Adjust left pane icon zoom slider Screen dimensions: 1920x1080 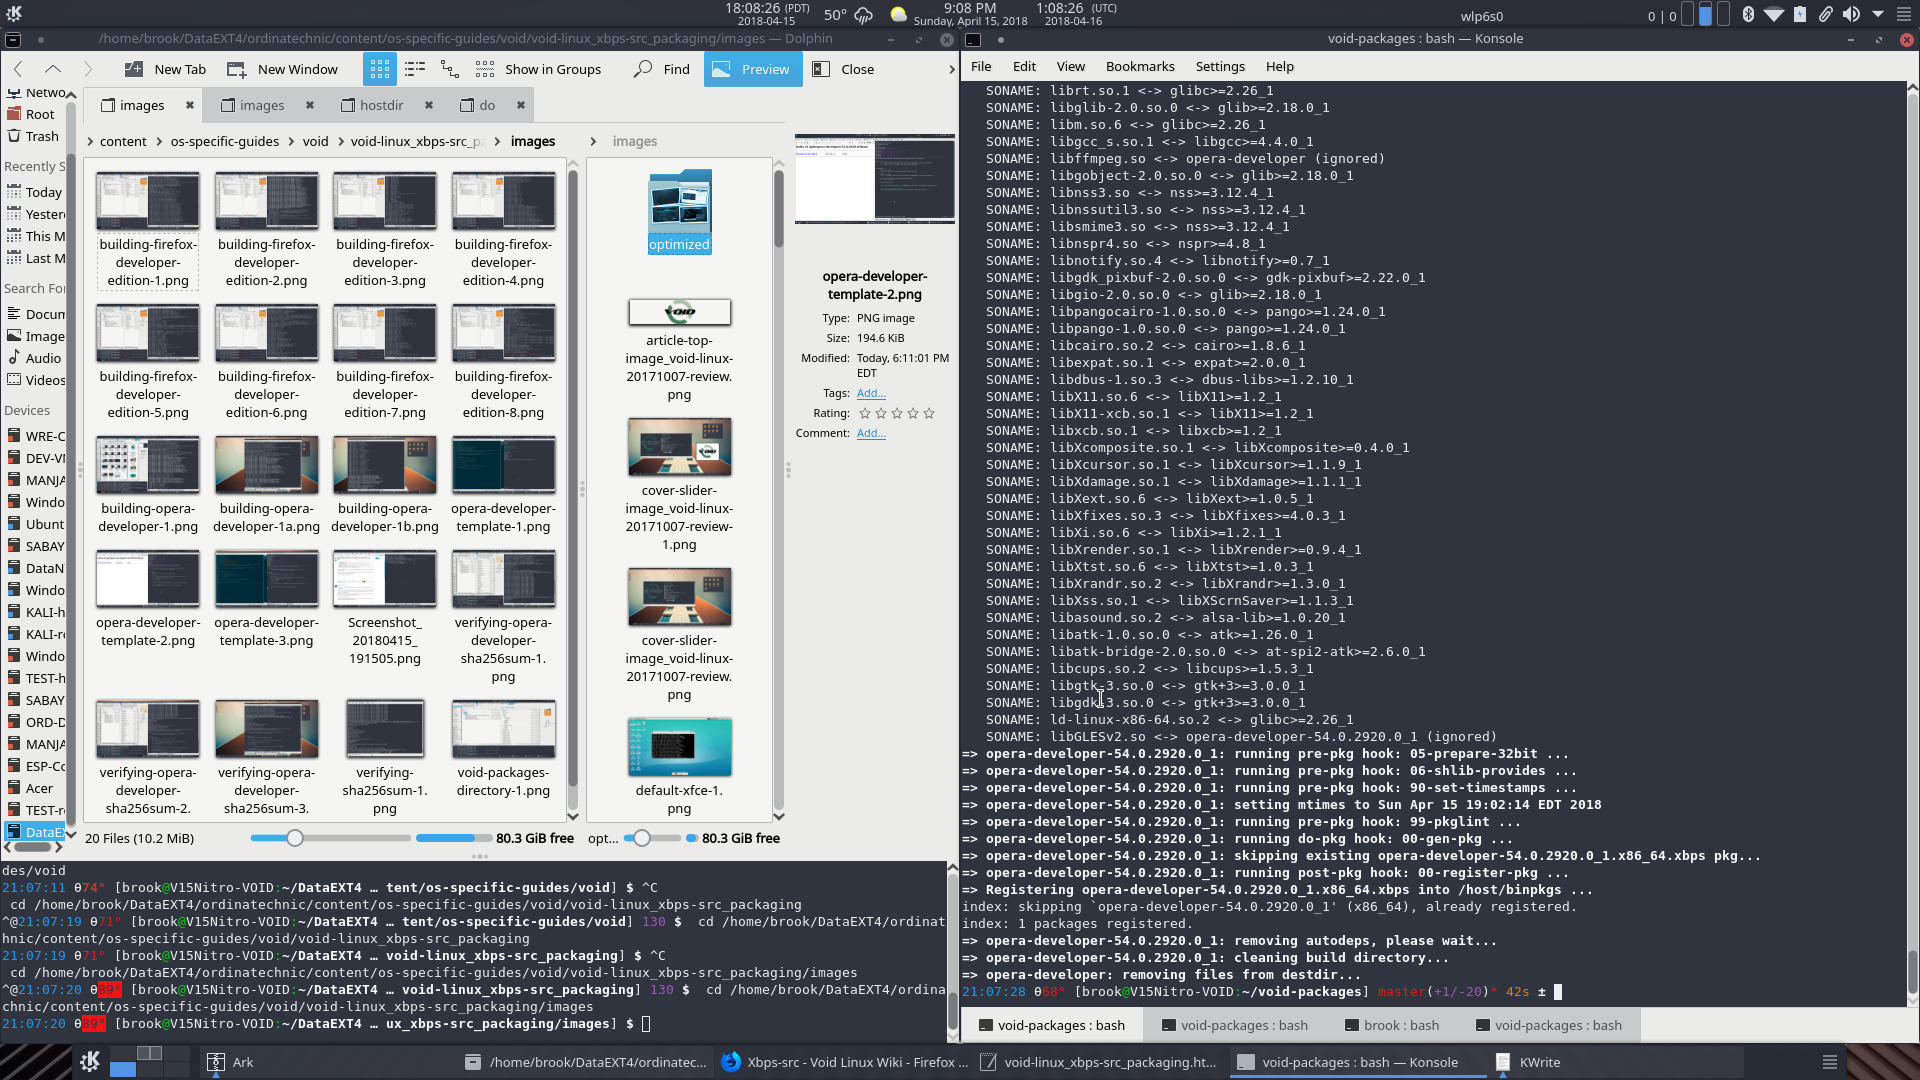(x=330, y=838)
